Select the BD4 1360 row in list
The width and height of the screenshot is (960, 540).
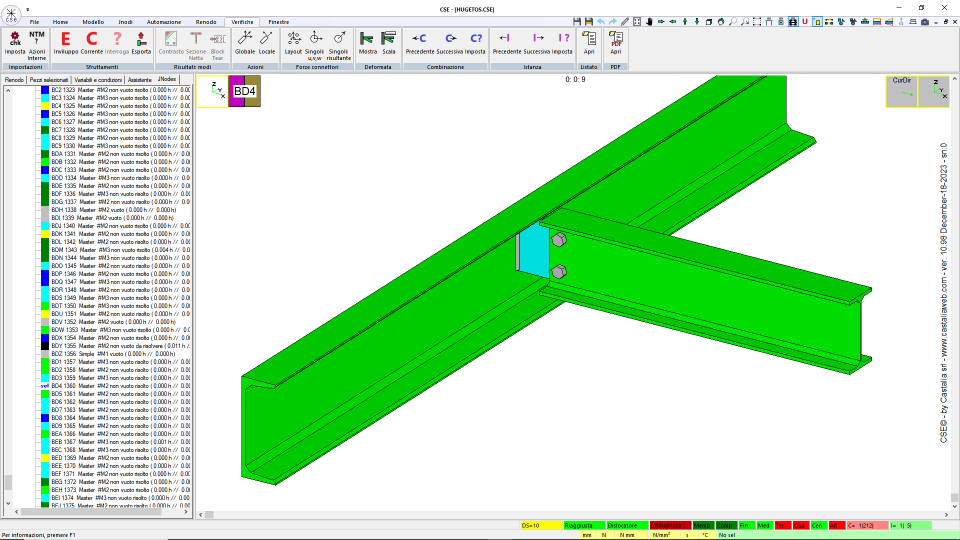[x=115, y=386]
